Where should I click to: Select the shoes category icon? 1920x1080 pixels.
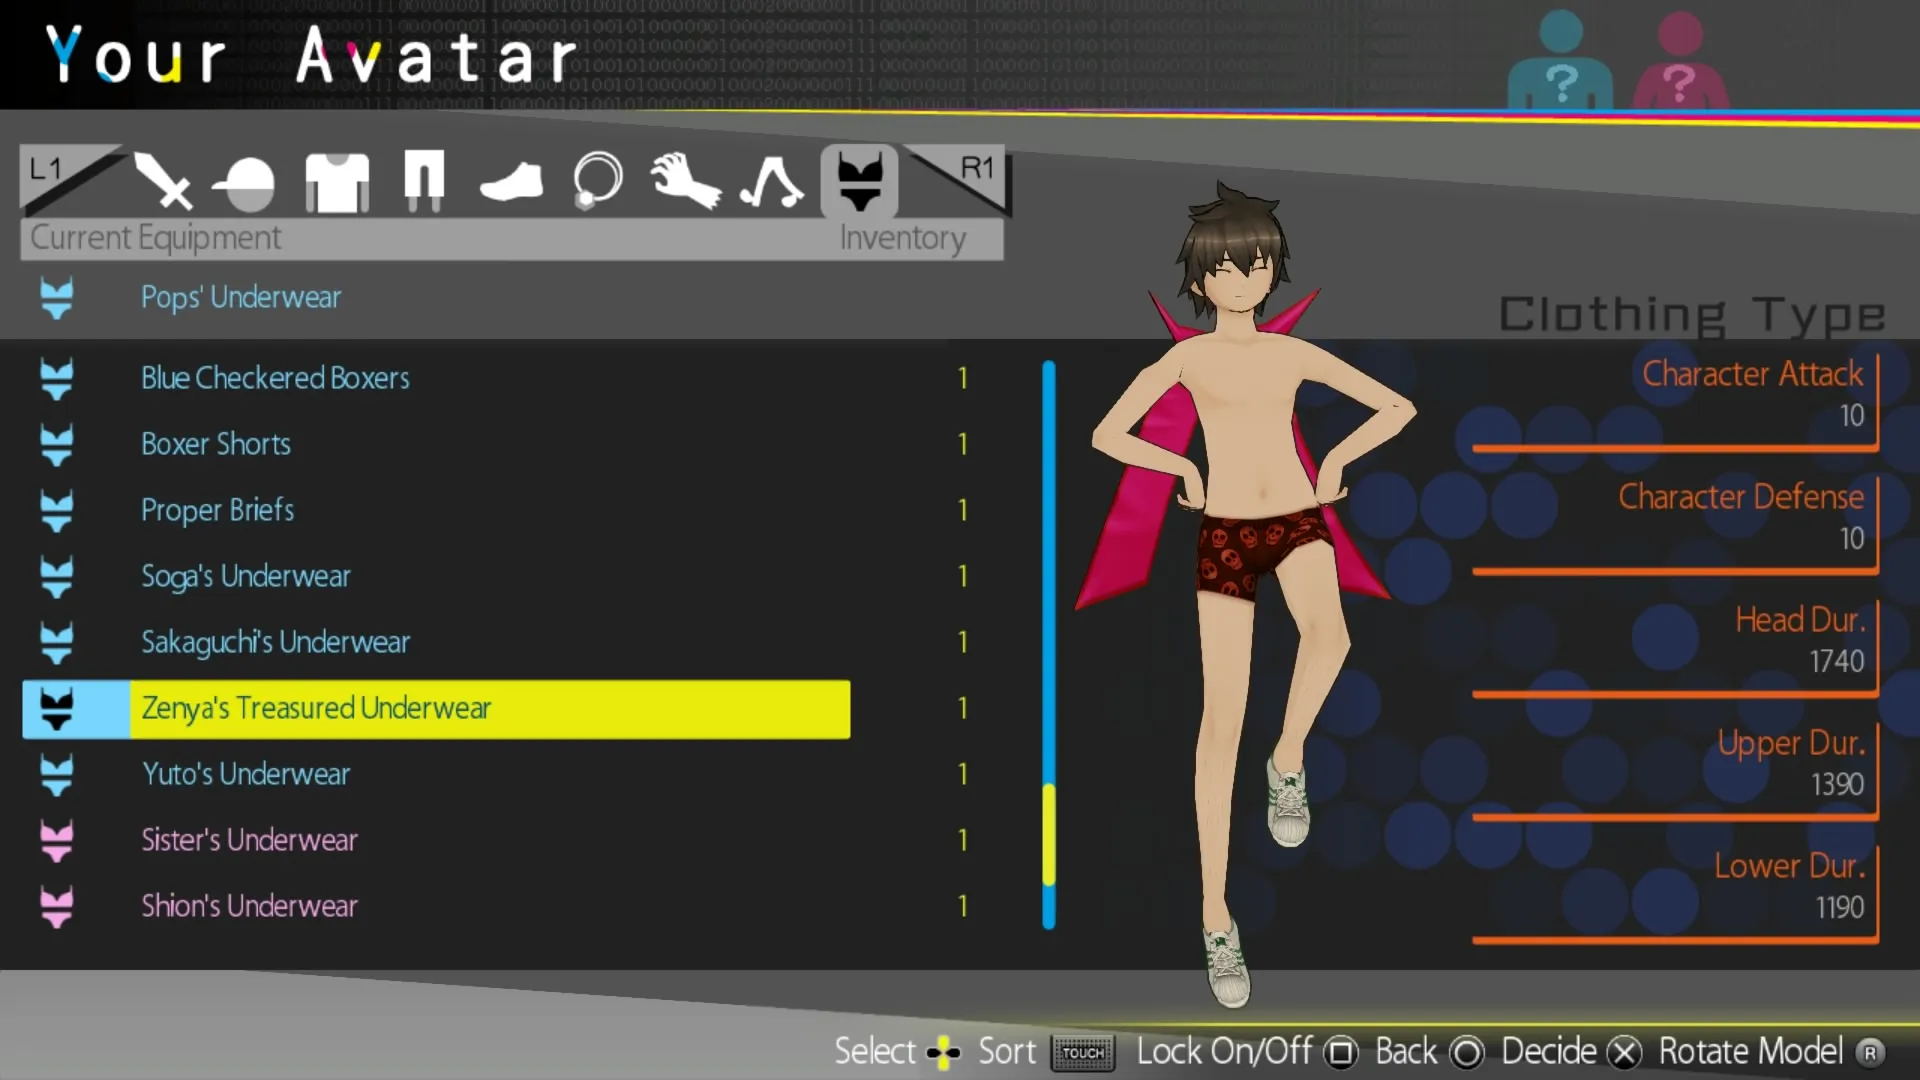coord(511,183)
